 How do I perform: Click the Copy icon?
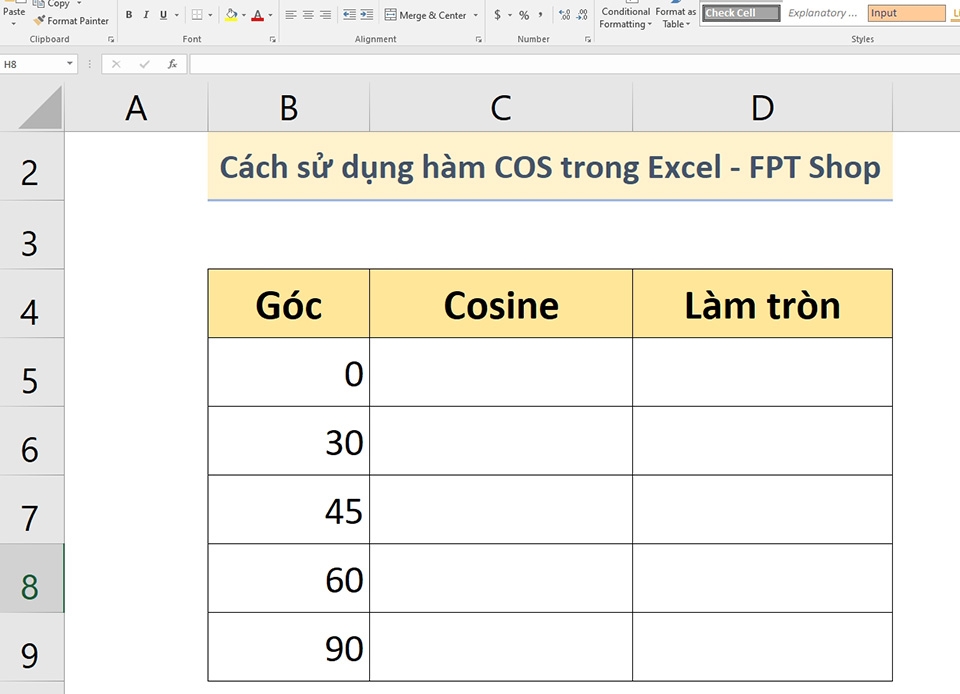(37, 4)
